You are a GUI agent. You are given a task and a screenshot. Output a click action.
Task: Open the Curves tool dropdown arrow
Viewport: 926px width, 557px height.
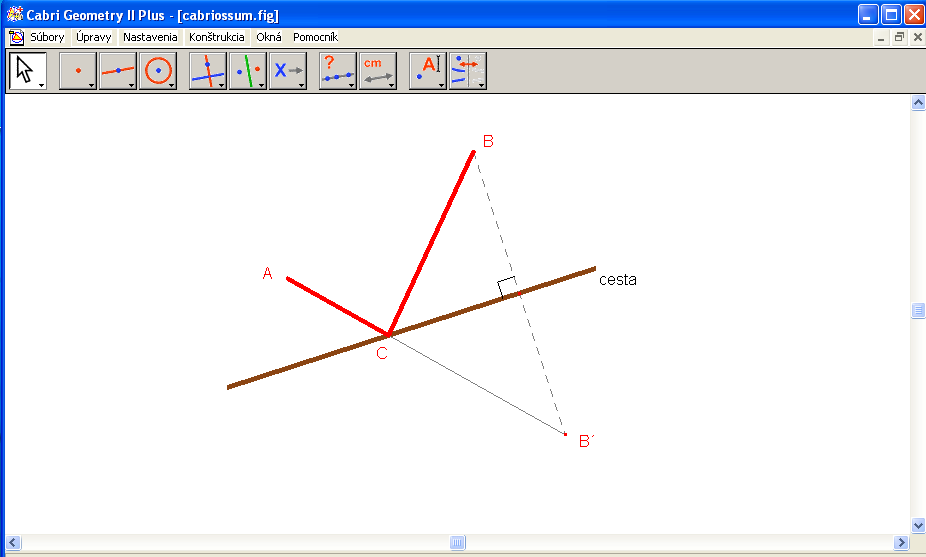pyautogui.click(x=172, y=86)
